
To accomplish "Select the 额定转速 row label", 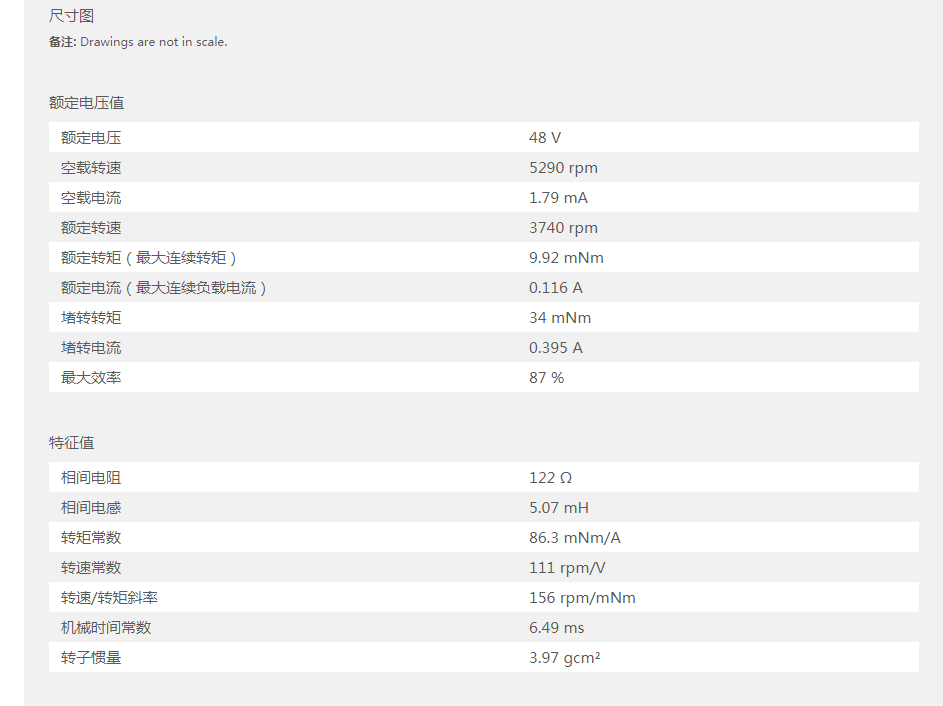I will (91, 228).
